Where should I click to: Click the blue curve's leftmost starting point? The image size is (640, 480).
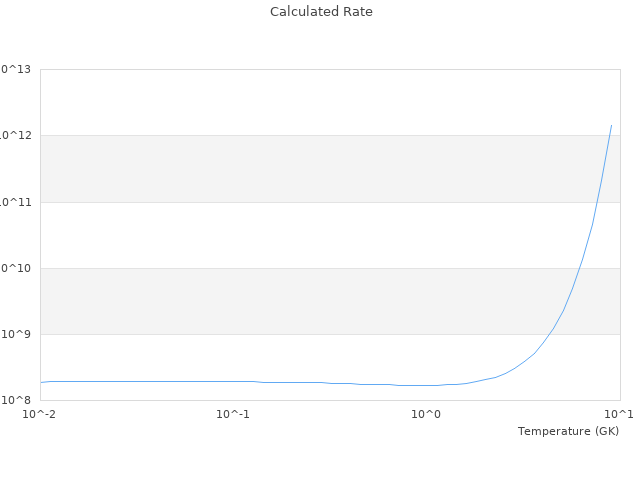coord(41,382)
